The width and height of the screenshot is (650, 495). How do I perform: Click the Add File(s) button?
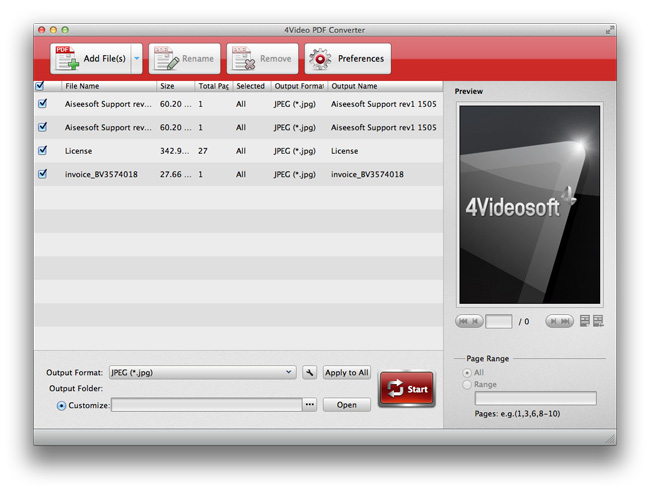[91, 58]
